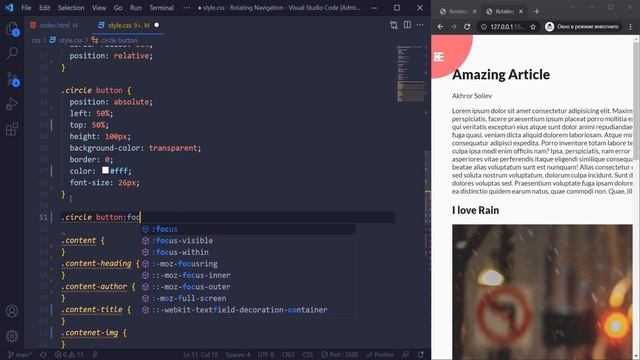
Task: Close the first browser tab
Action: [474, 11]
